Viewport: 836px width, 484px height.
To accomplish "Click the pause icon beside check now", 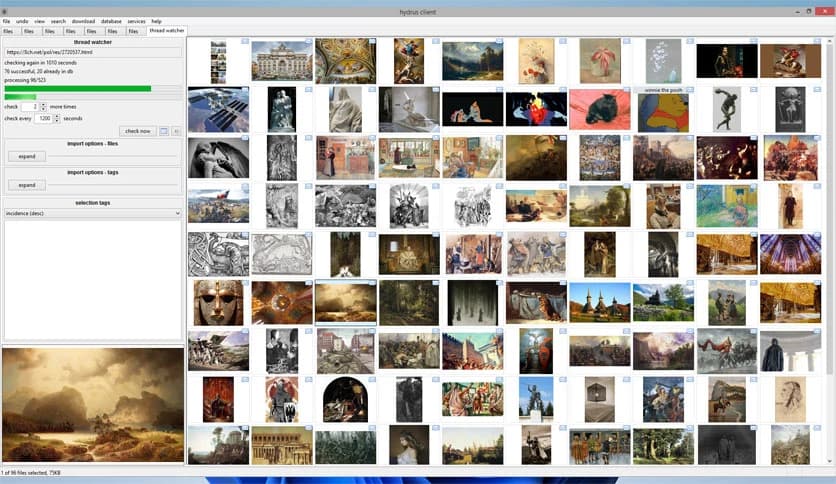I will 176,131.
